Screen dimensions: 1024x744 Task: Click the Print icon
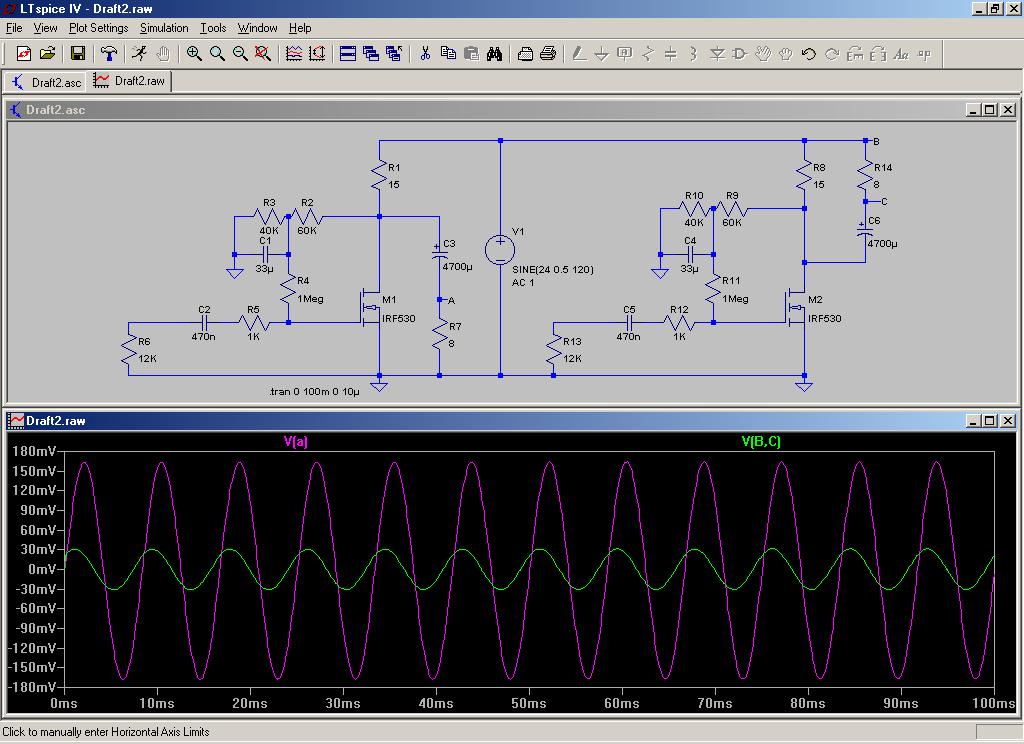pos(548,54)
